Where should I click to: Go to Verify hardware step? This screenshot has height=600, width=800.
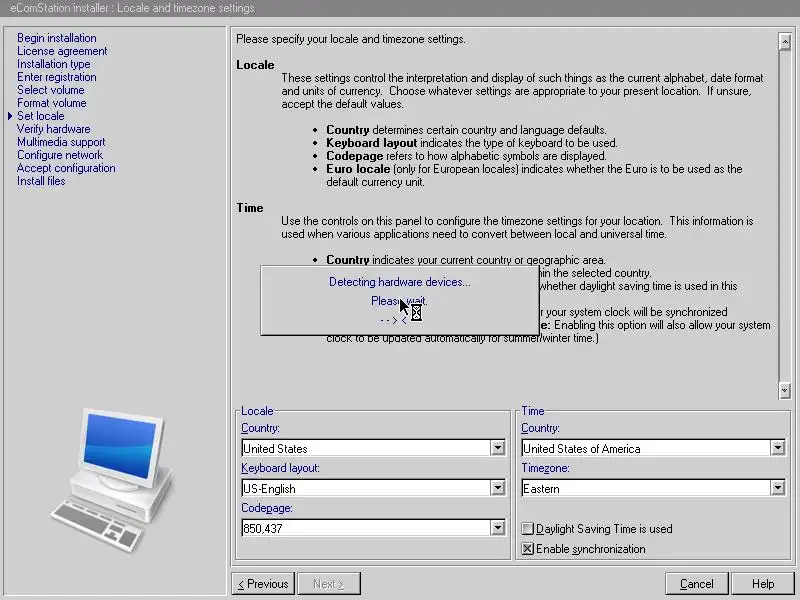click(54, 129)
